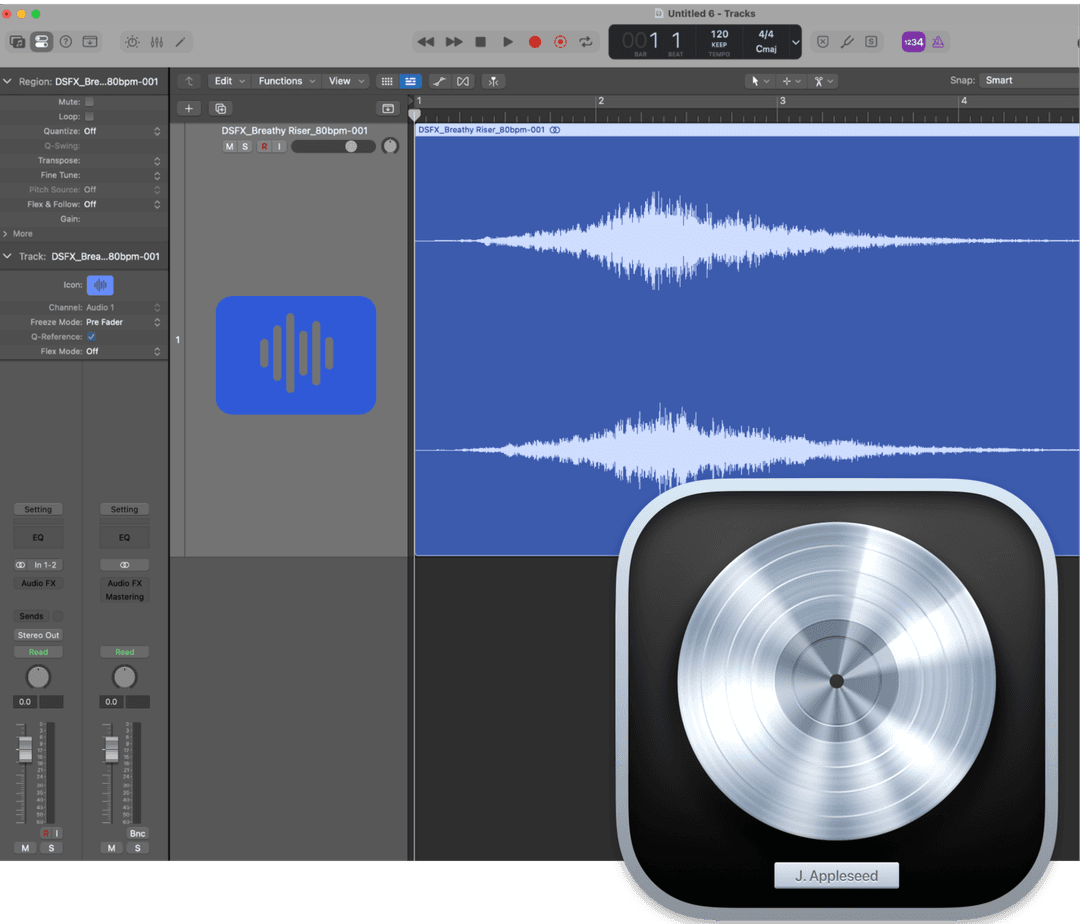Screen dimensions: 1080x924
Task: Uncheck the Q-Reference checkbox
Action: pos(92,337)
